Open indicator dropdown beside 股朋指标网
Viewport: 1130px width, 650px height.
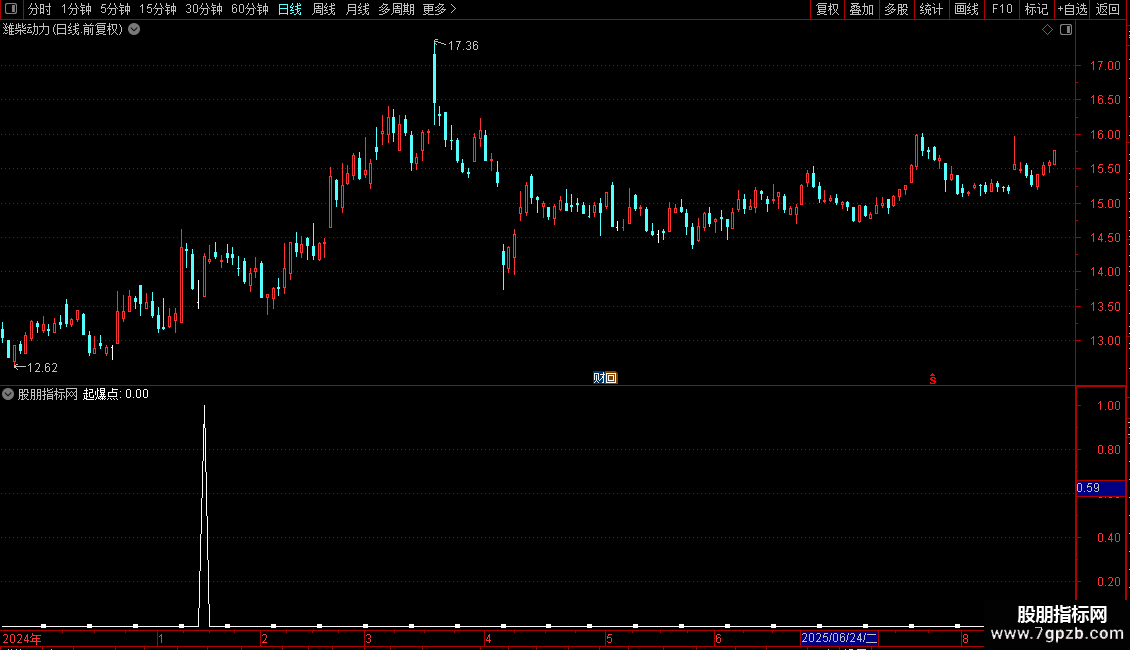point(8,394)
